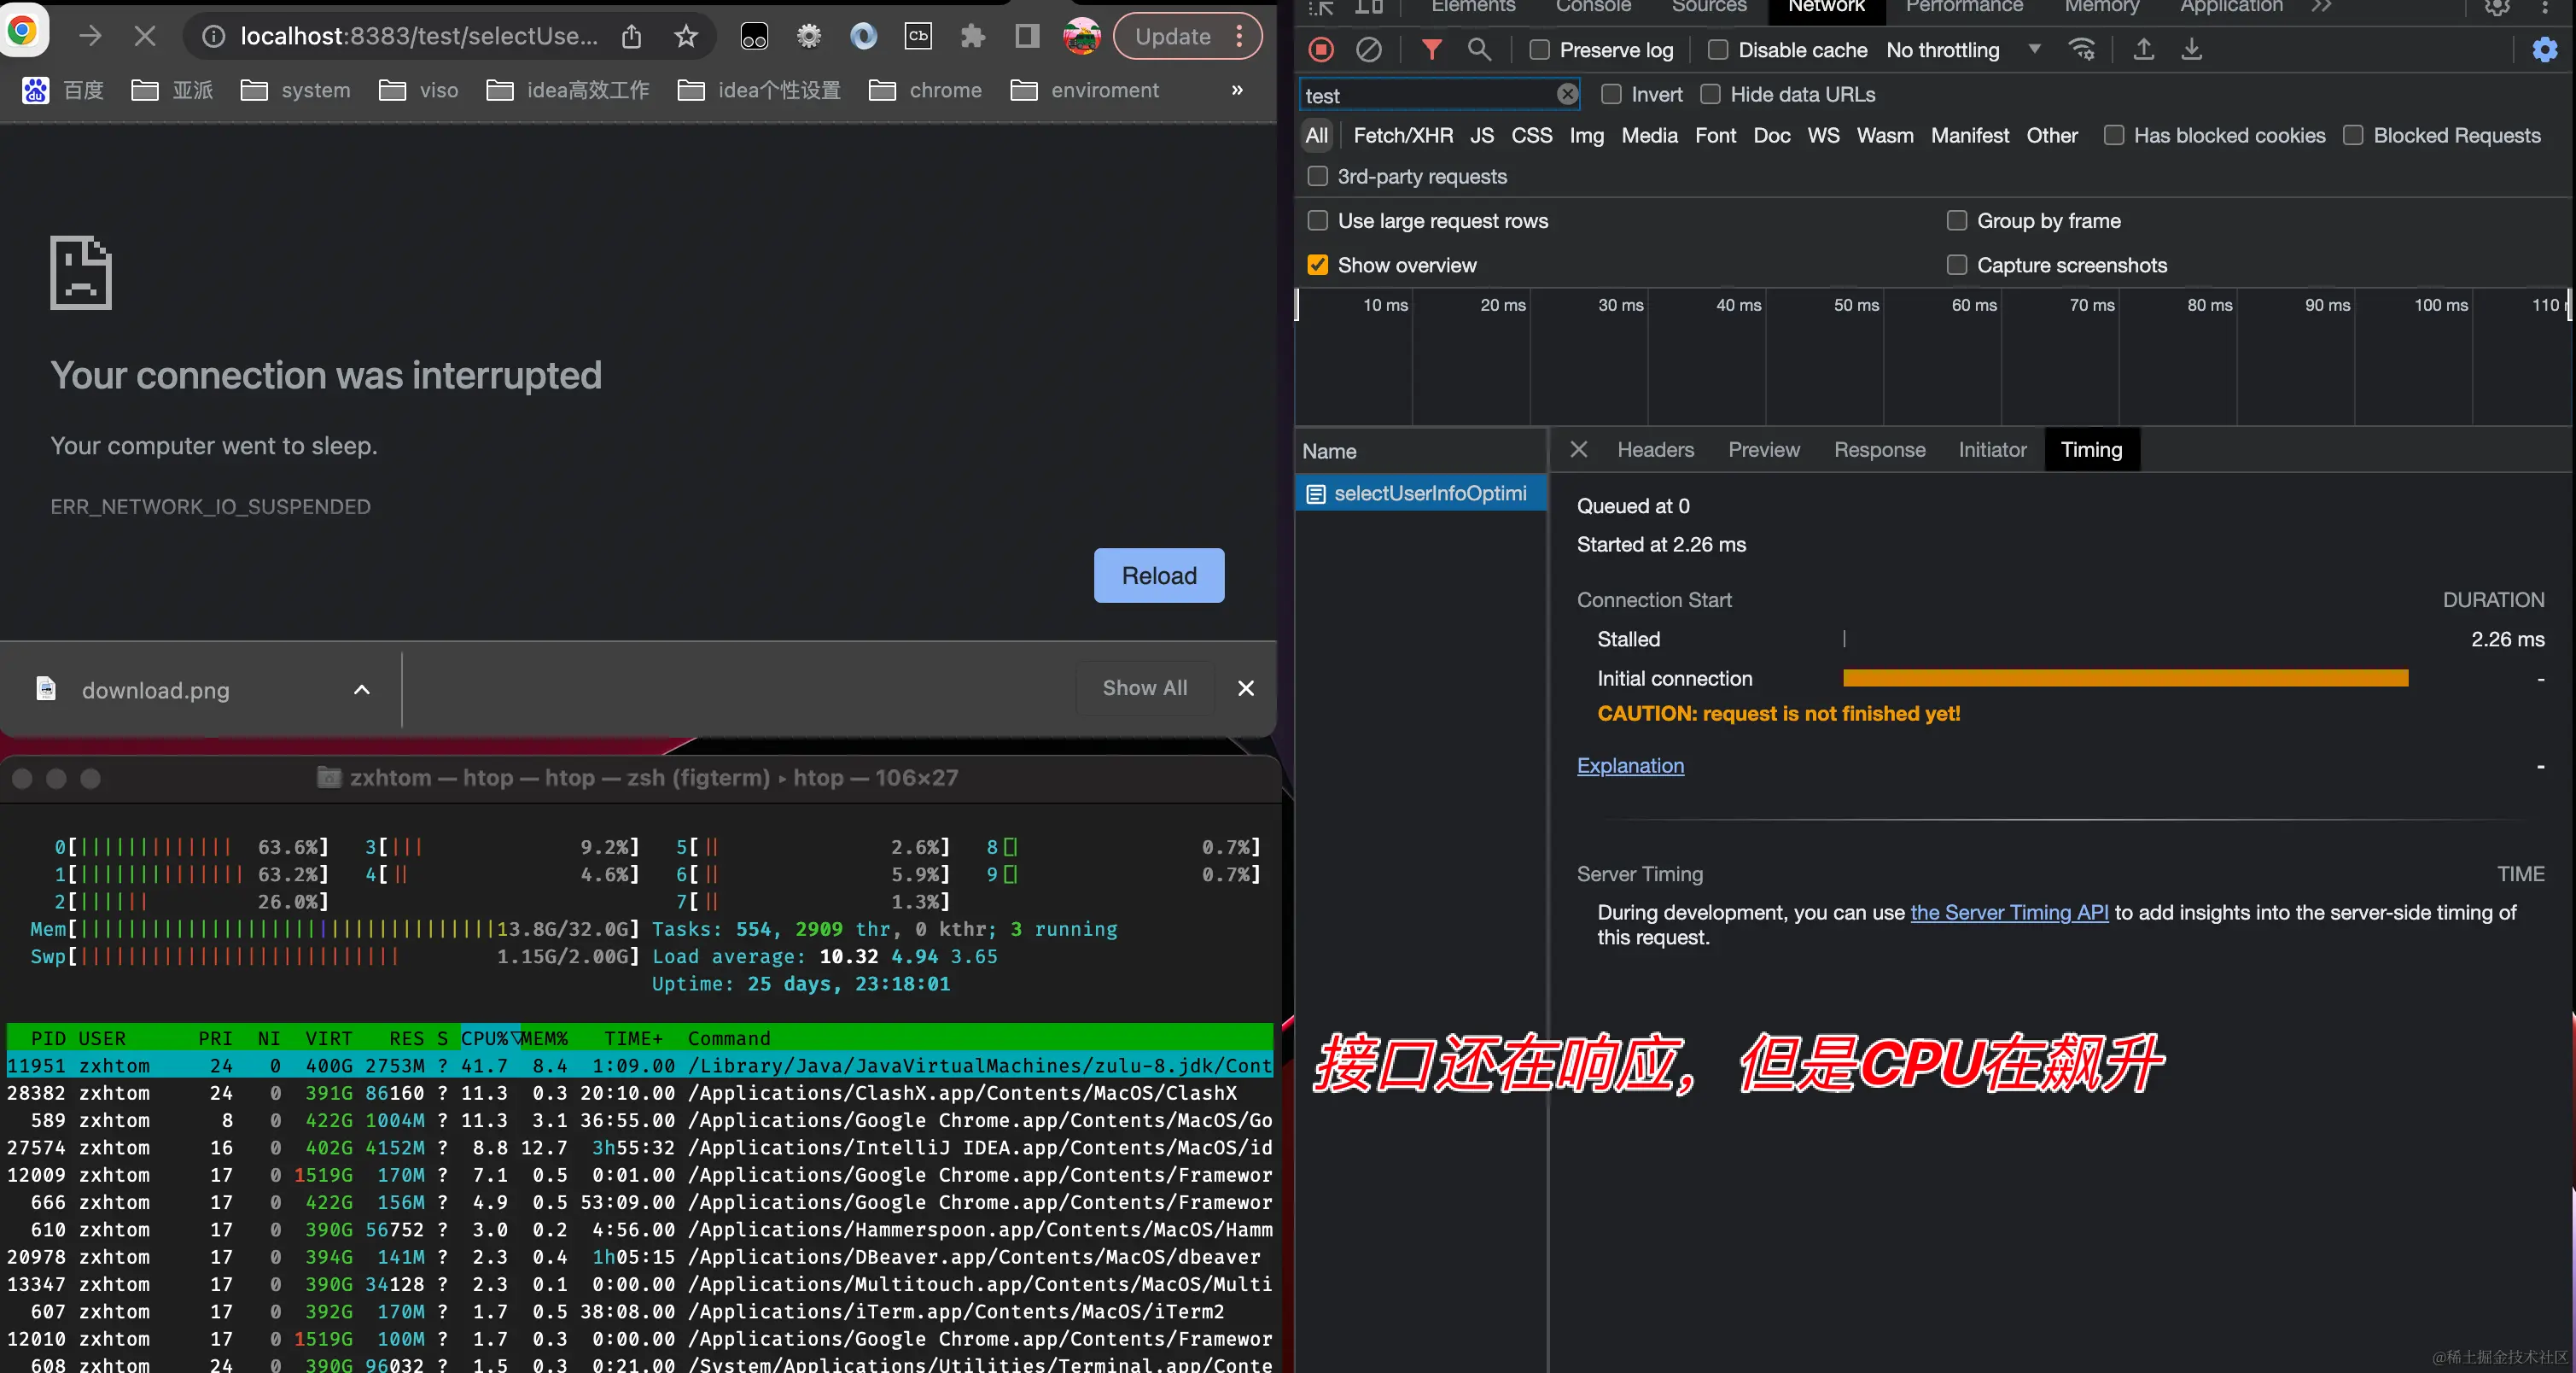Open the Server Timing API link
2576x1373 pixels.
point(2008,912)
